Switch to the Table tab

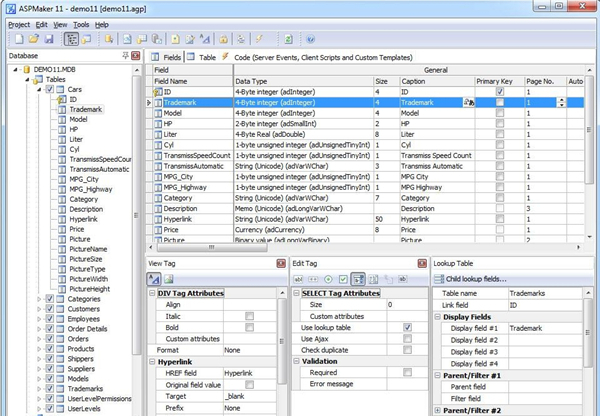pyautogui.click(x=207, y=57)
